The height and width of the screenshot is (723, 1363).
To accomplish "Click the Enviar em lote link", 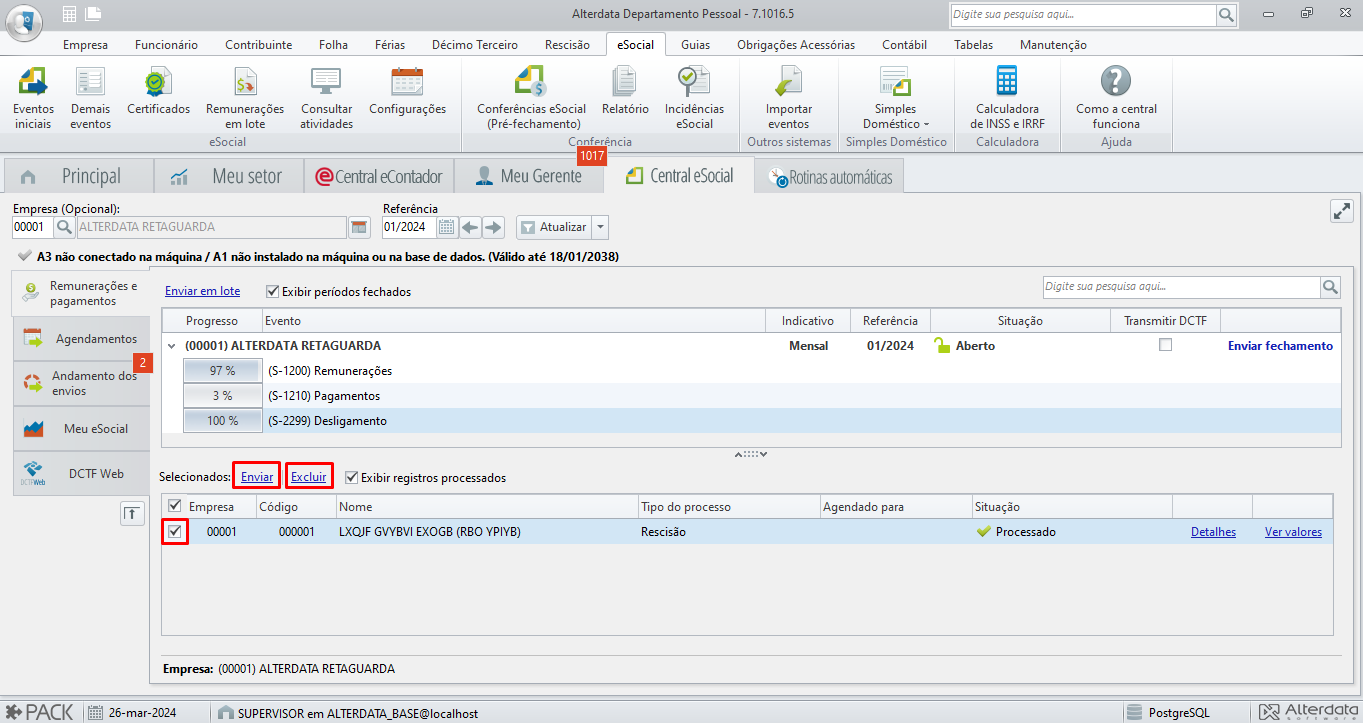I will click(x=202, y=291).
